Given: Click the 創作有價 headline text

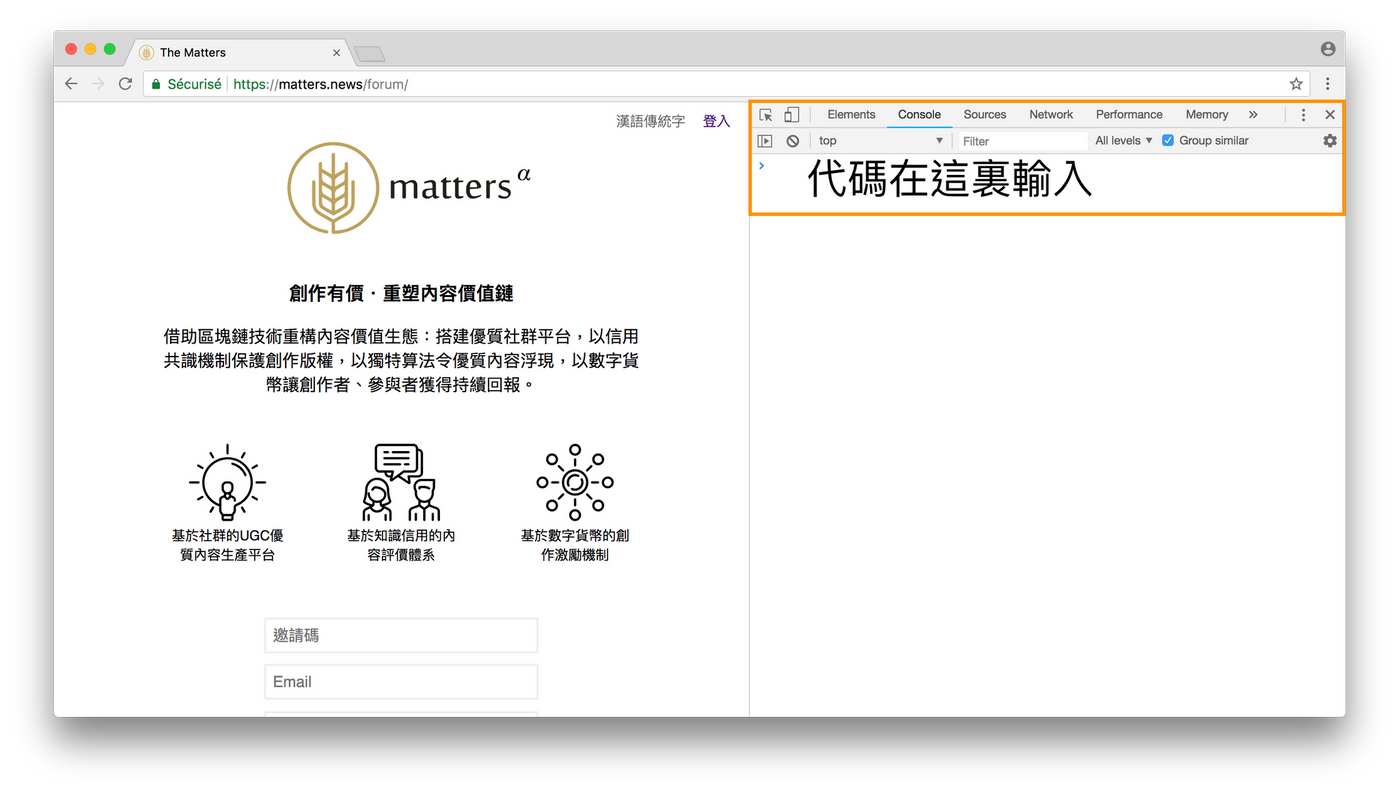Looking at the screenshot, I should click(401, 294).
